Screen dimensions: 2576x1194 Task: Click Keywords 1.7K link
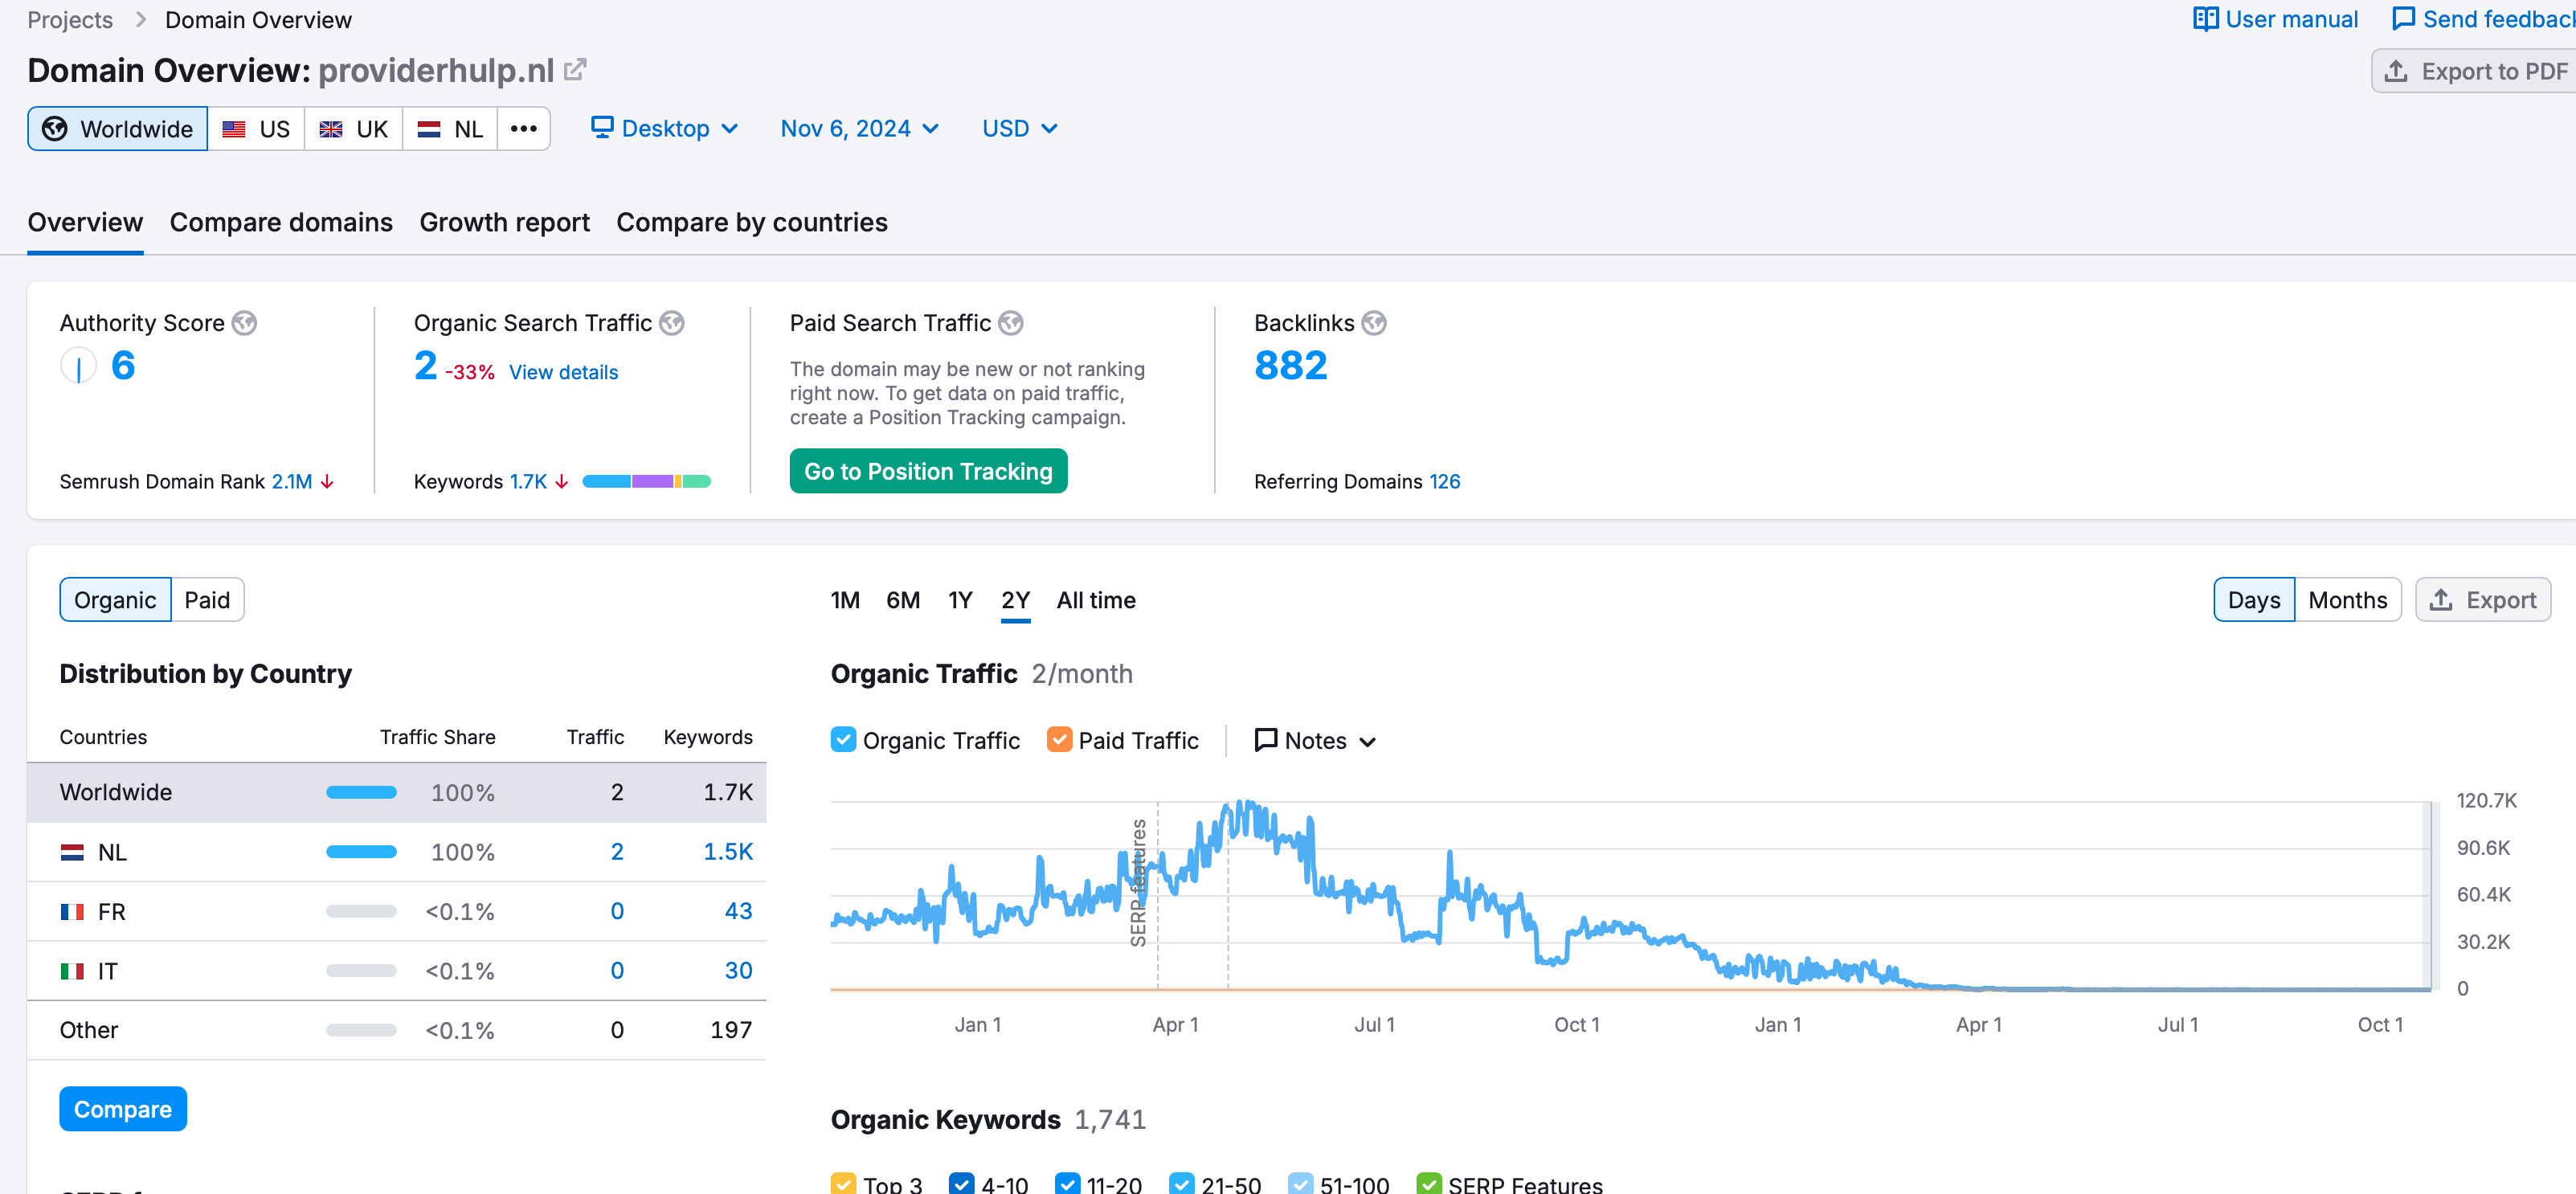(528, 482)
